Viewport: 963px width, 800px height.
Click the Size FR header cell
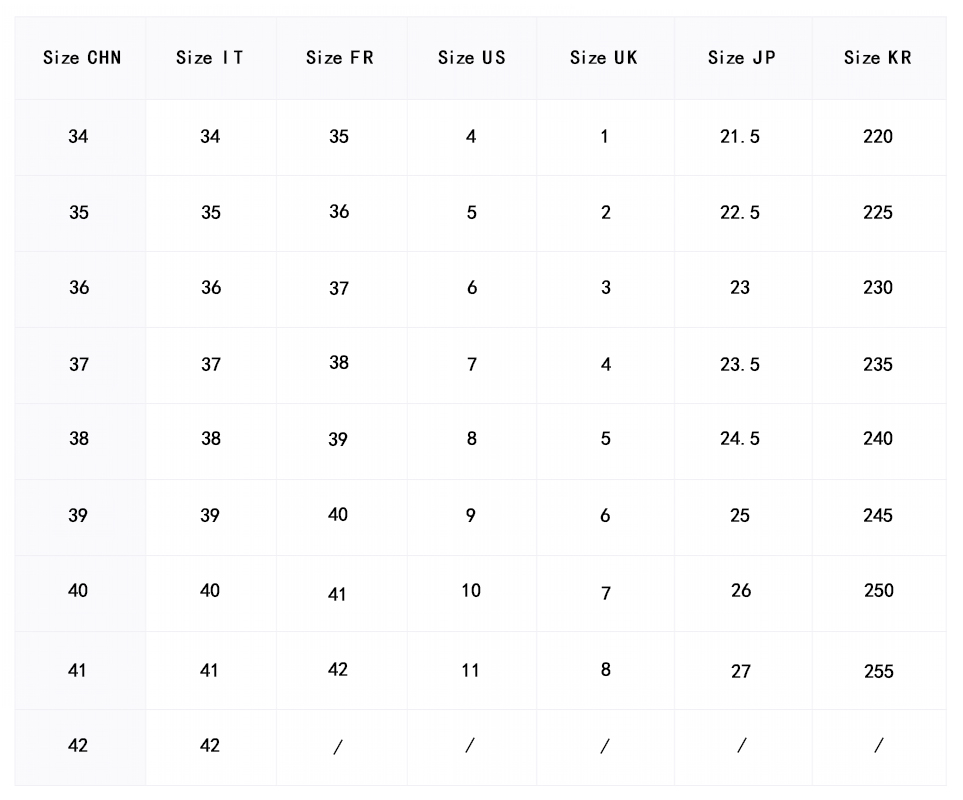[x=340, y=58]
